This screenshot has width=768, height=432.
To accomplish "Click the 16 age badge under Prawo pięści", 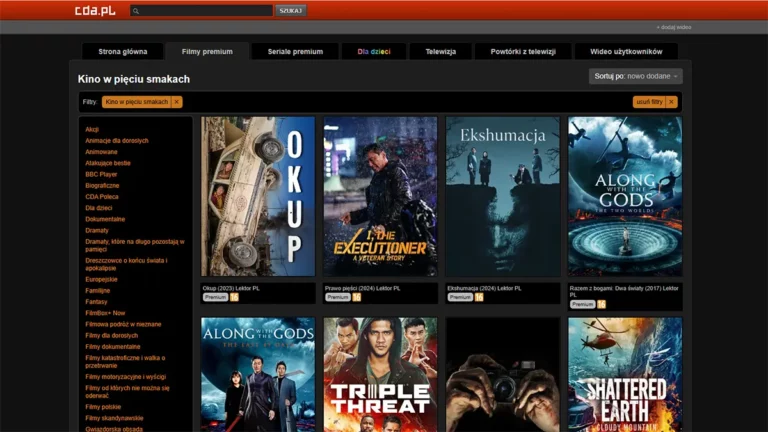I will point(357,297).
